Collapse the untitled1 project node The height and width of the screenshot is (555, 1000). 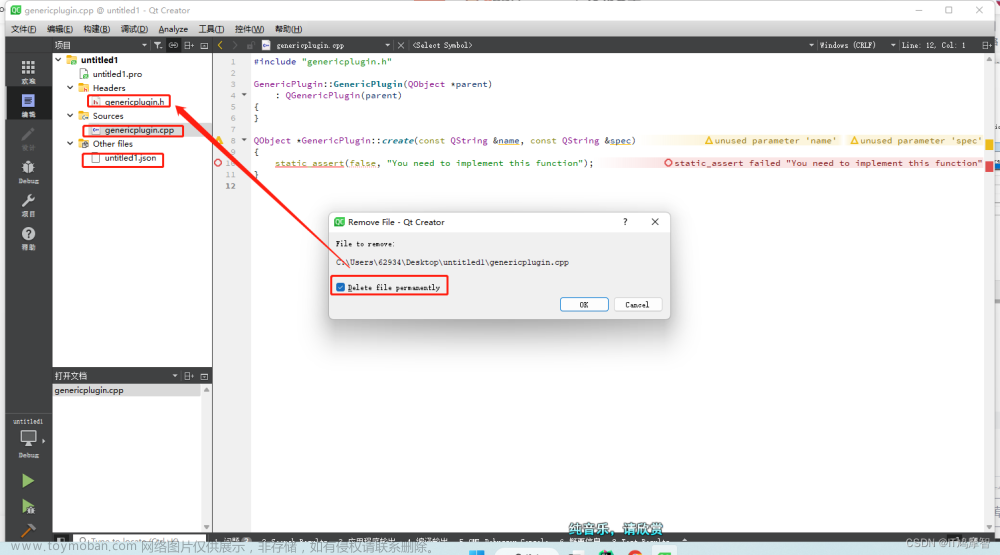pos(59,60)
